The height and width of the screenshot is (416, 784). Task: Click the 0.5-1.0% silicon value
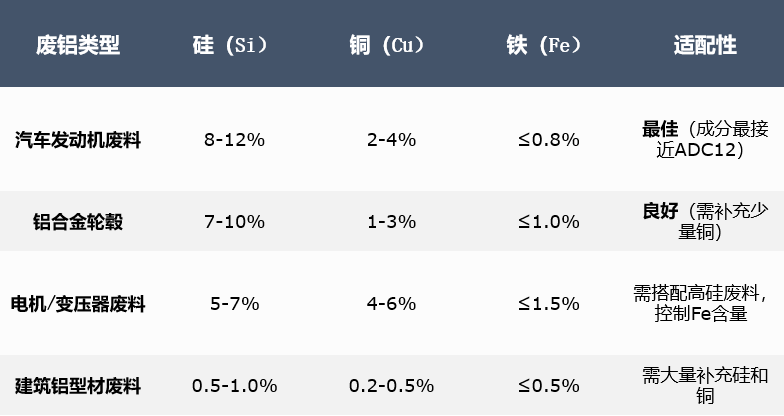[x=233, y=386]
